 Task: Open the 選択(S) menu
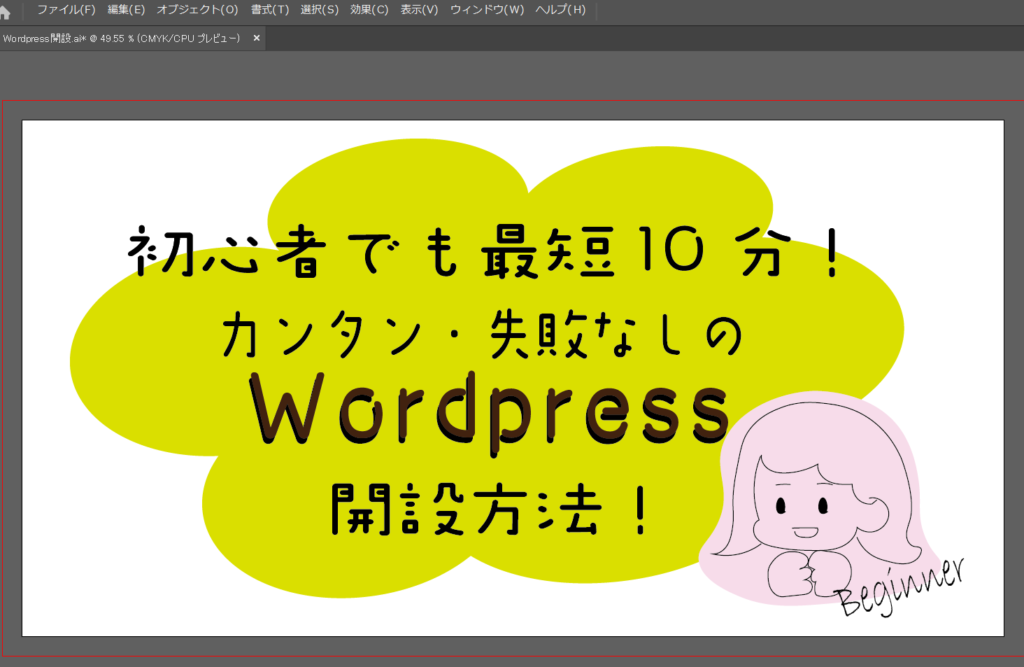click(319, 10)
